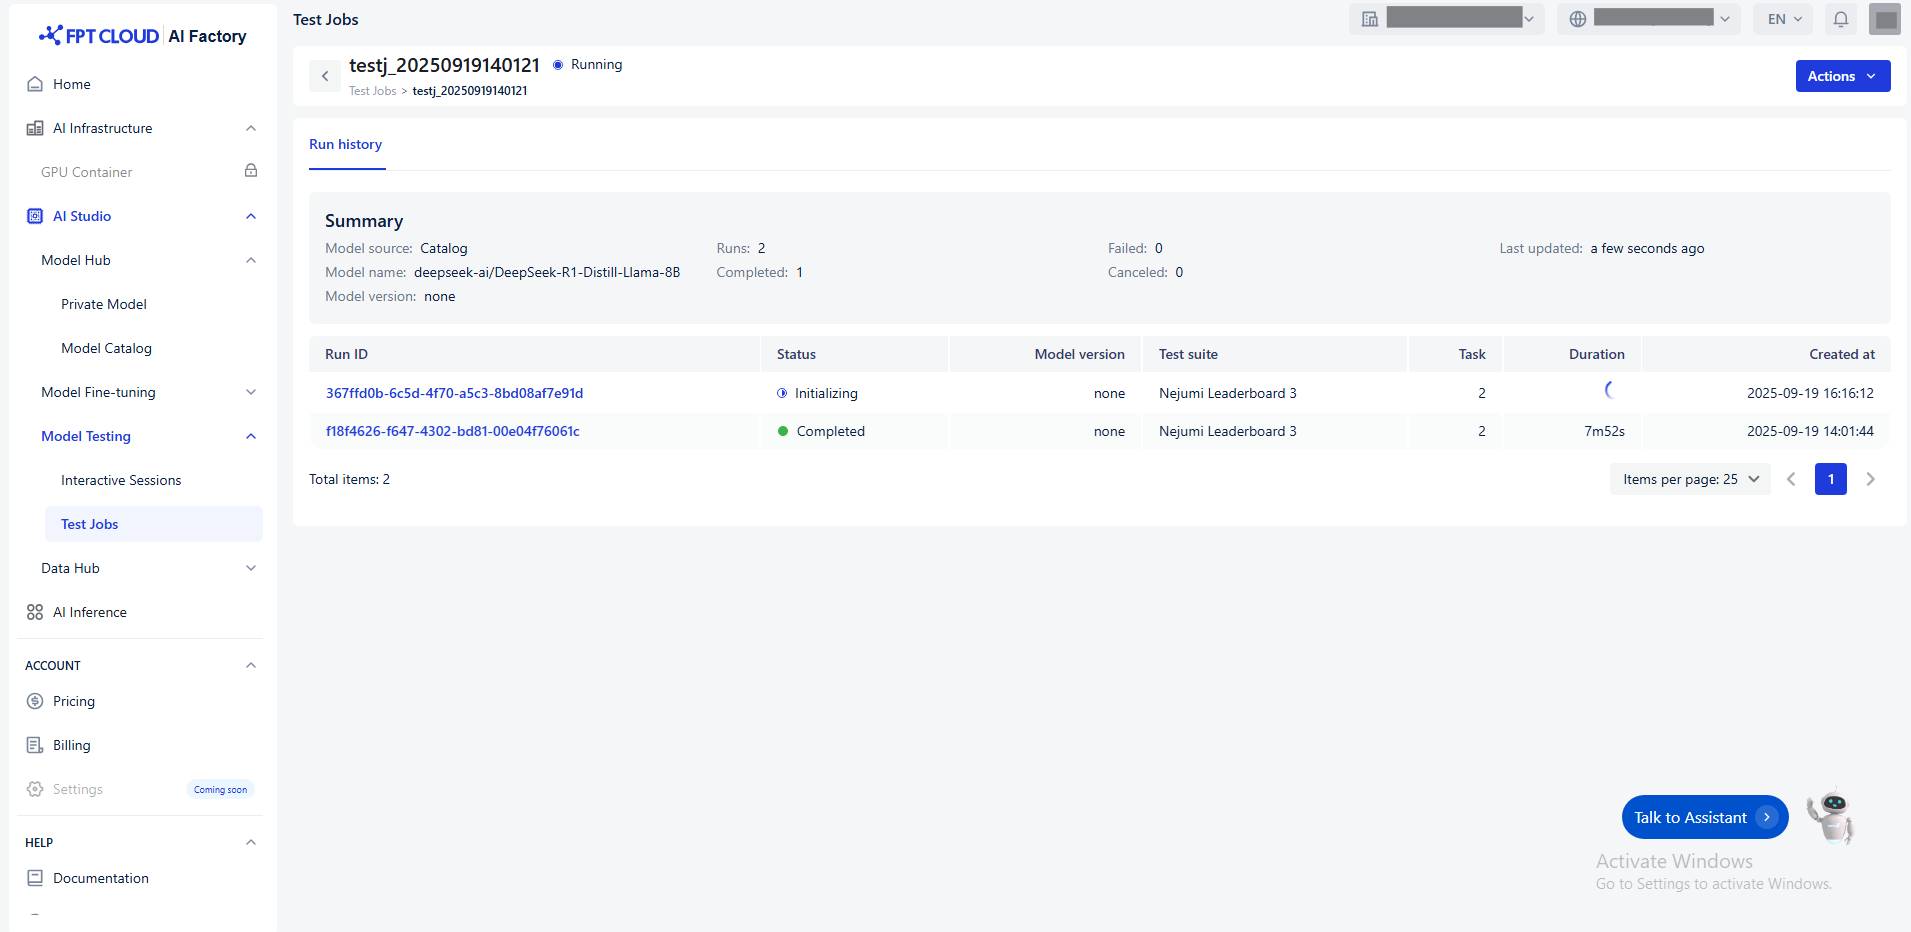Viewport: 1911px width, 932px height.
Task: Click the Home icon in the sidebar
Action: pos(35,84)
